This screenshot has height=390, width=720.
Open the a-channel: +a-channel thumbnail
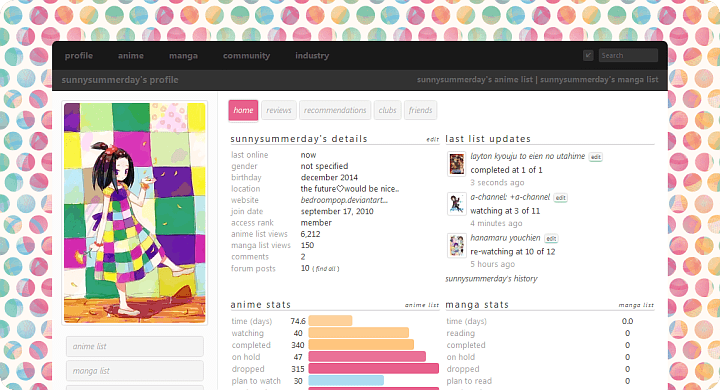coord(456,204)
